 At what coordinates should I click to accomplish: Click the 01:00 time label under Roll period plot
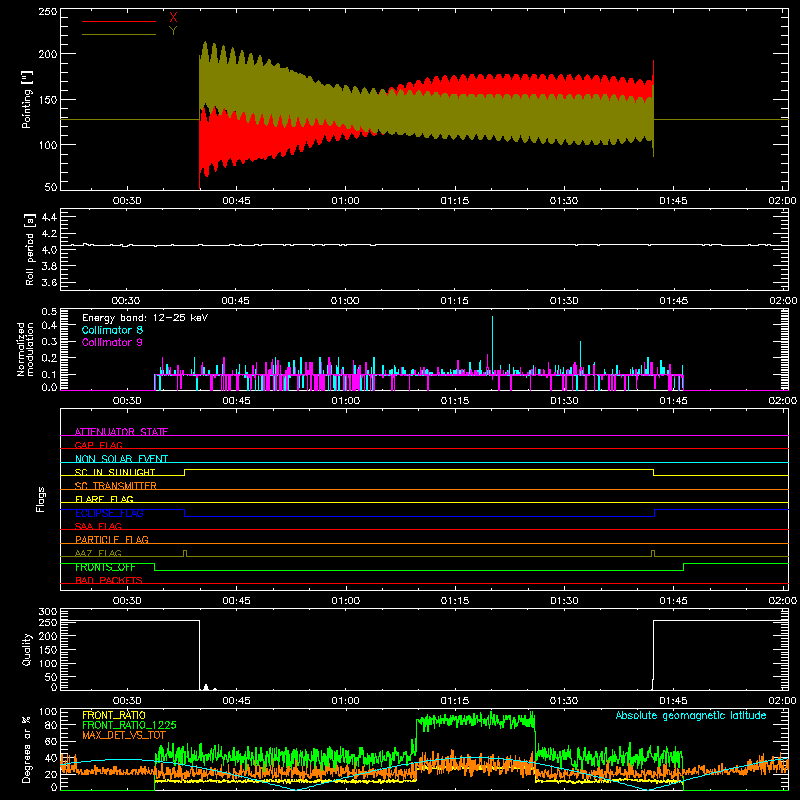point(345,301)
